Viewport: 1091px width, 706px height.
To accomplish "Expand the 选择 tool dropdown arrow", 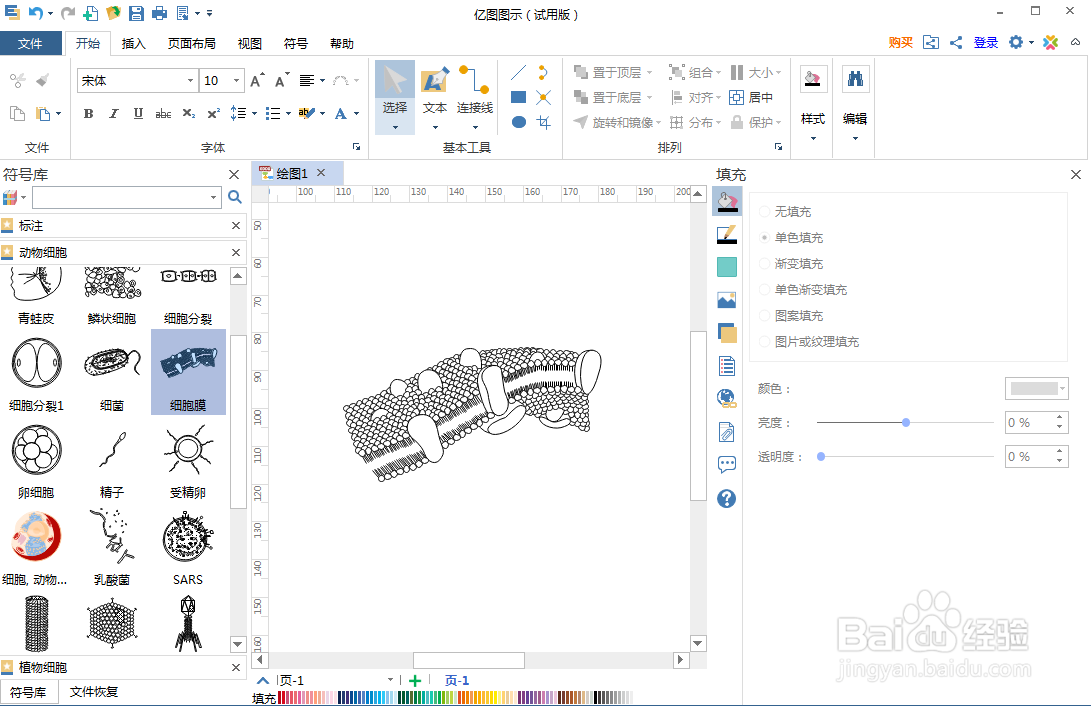I will (395, 127).
